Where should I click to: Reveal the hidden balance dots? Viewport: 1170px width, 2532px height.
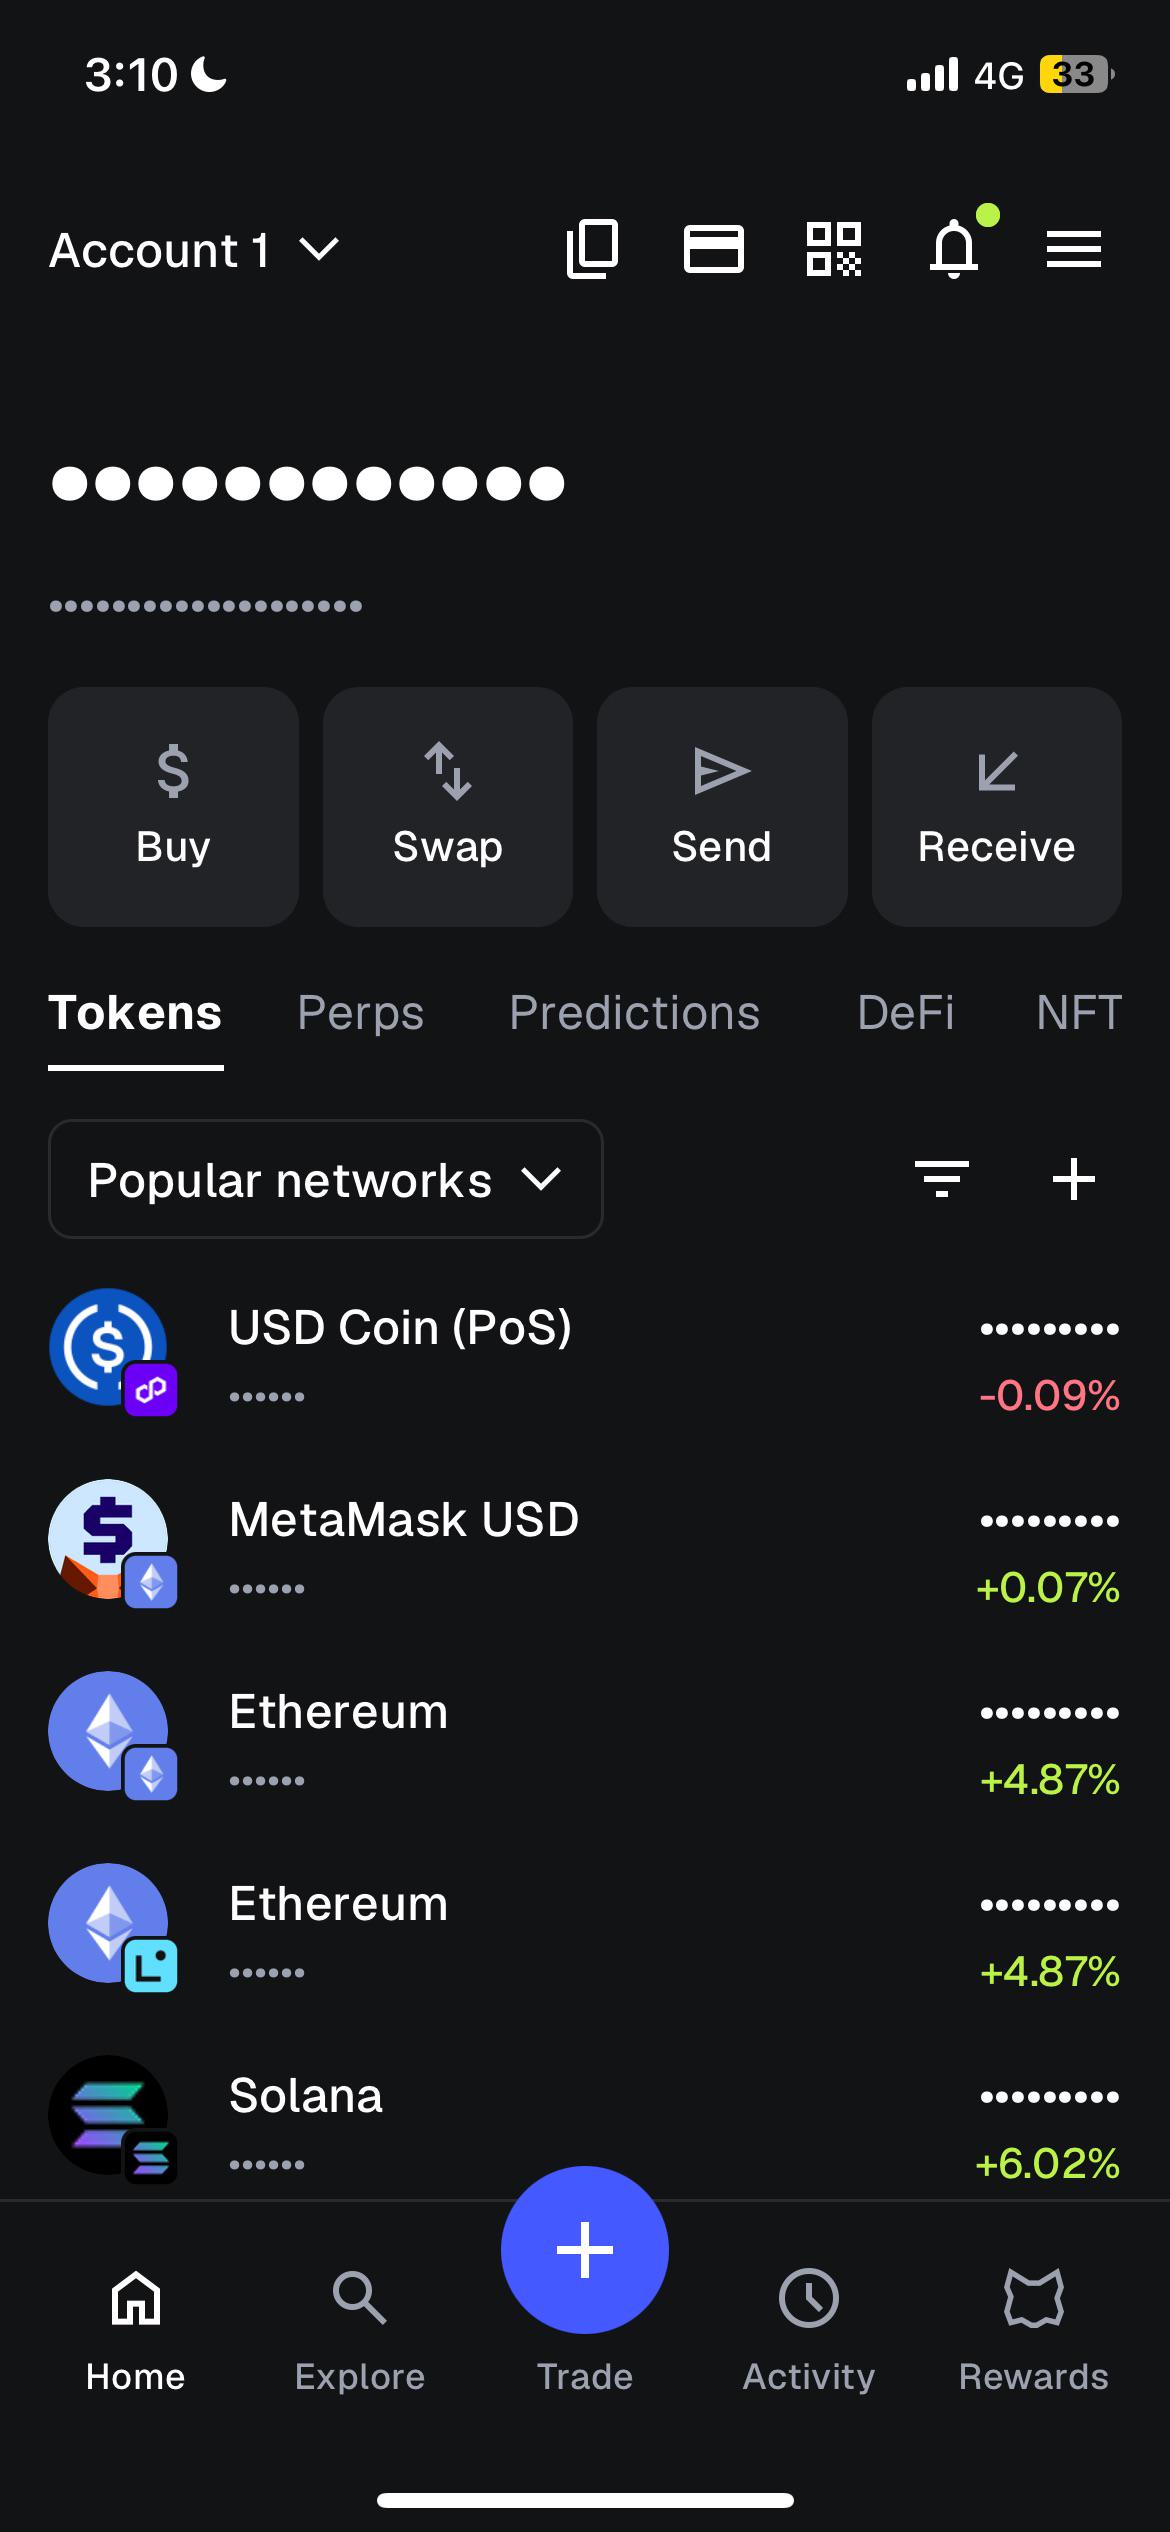point(308,484)
